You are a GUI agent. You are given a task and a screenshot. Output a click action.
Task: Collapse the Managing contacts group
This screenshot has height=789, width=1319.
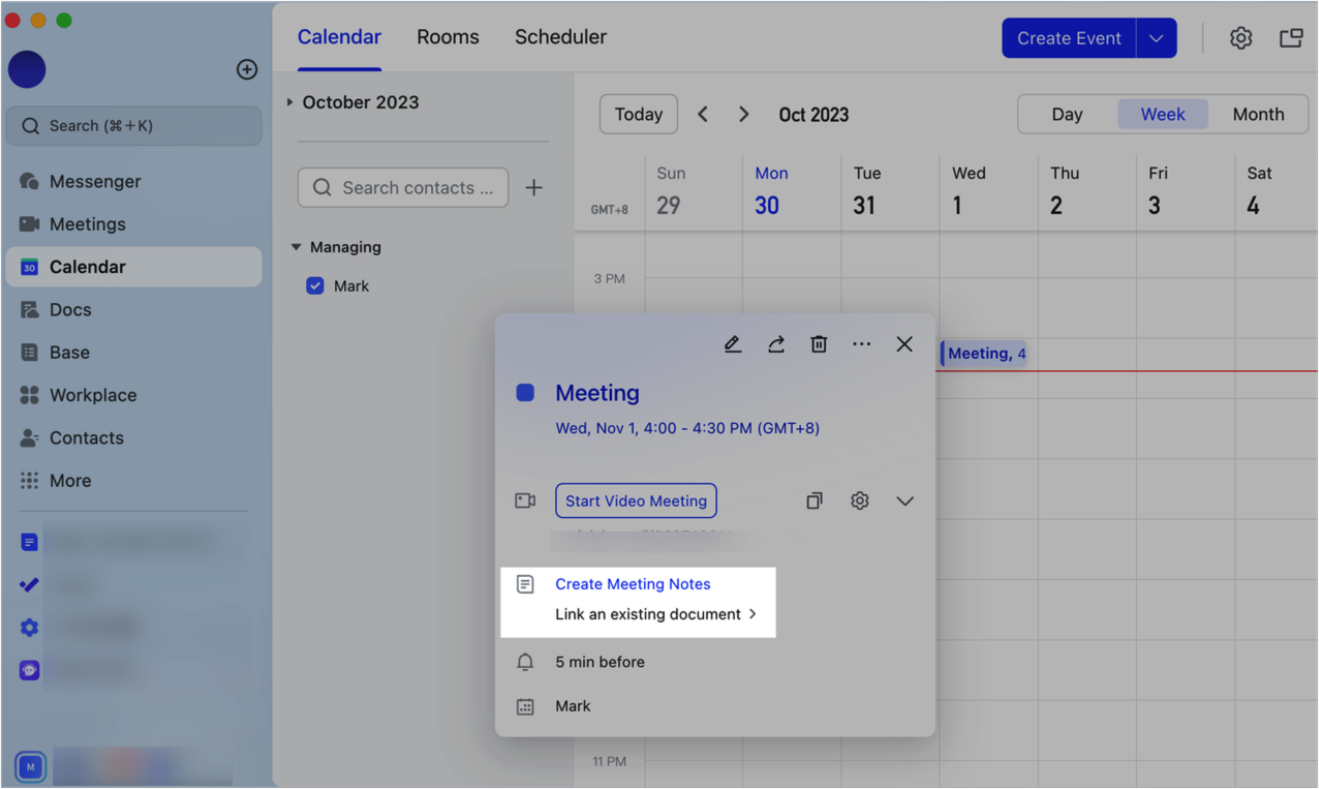[295, 247]
